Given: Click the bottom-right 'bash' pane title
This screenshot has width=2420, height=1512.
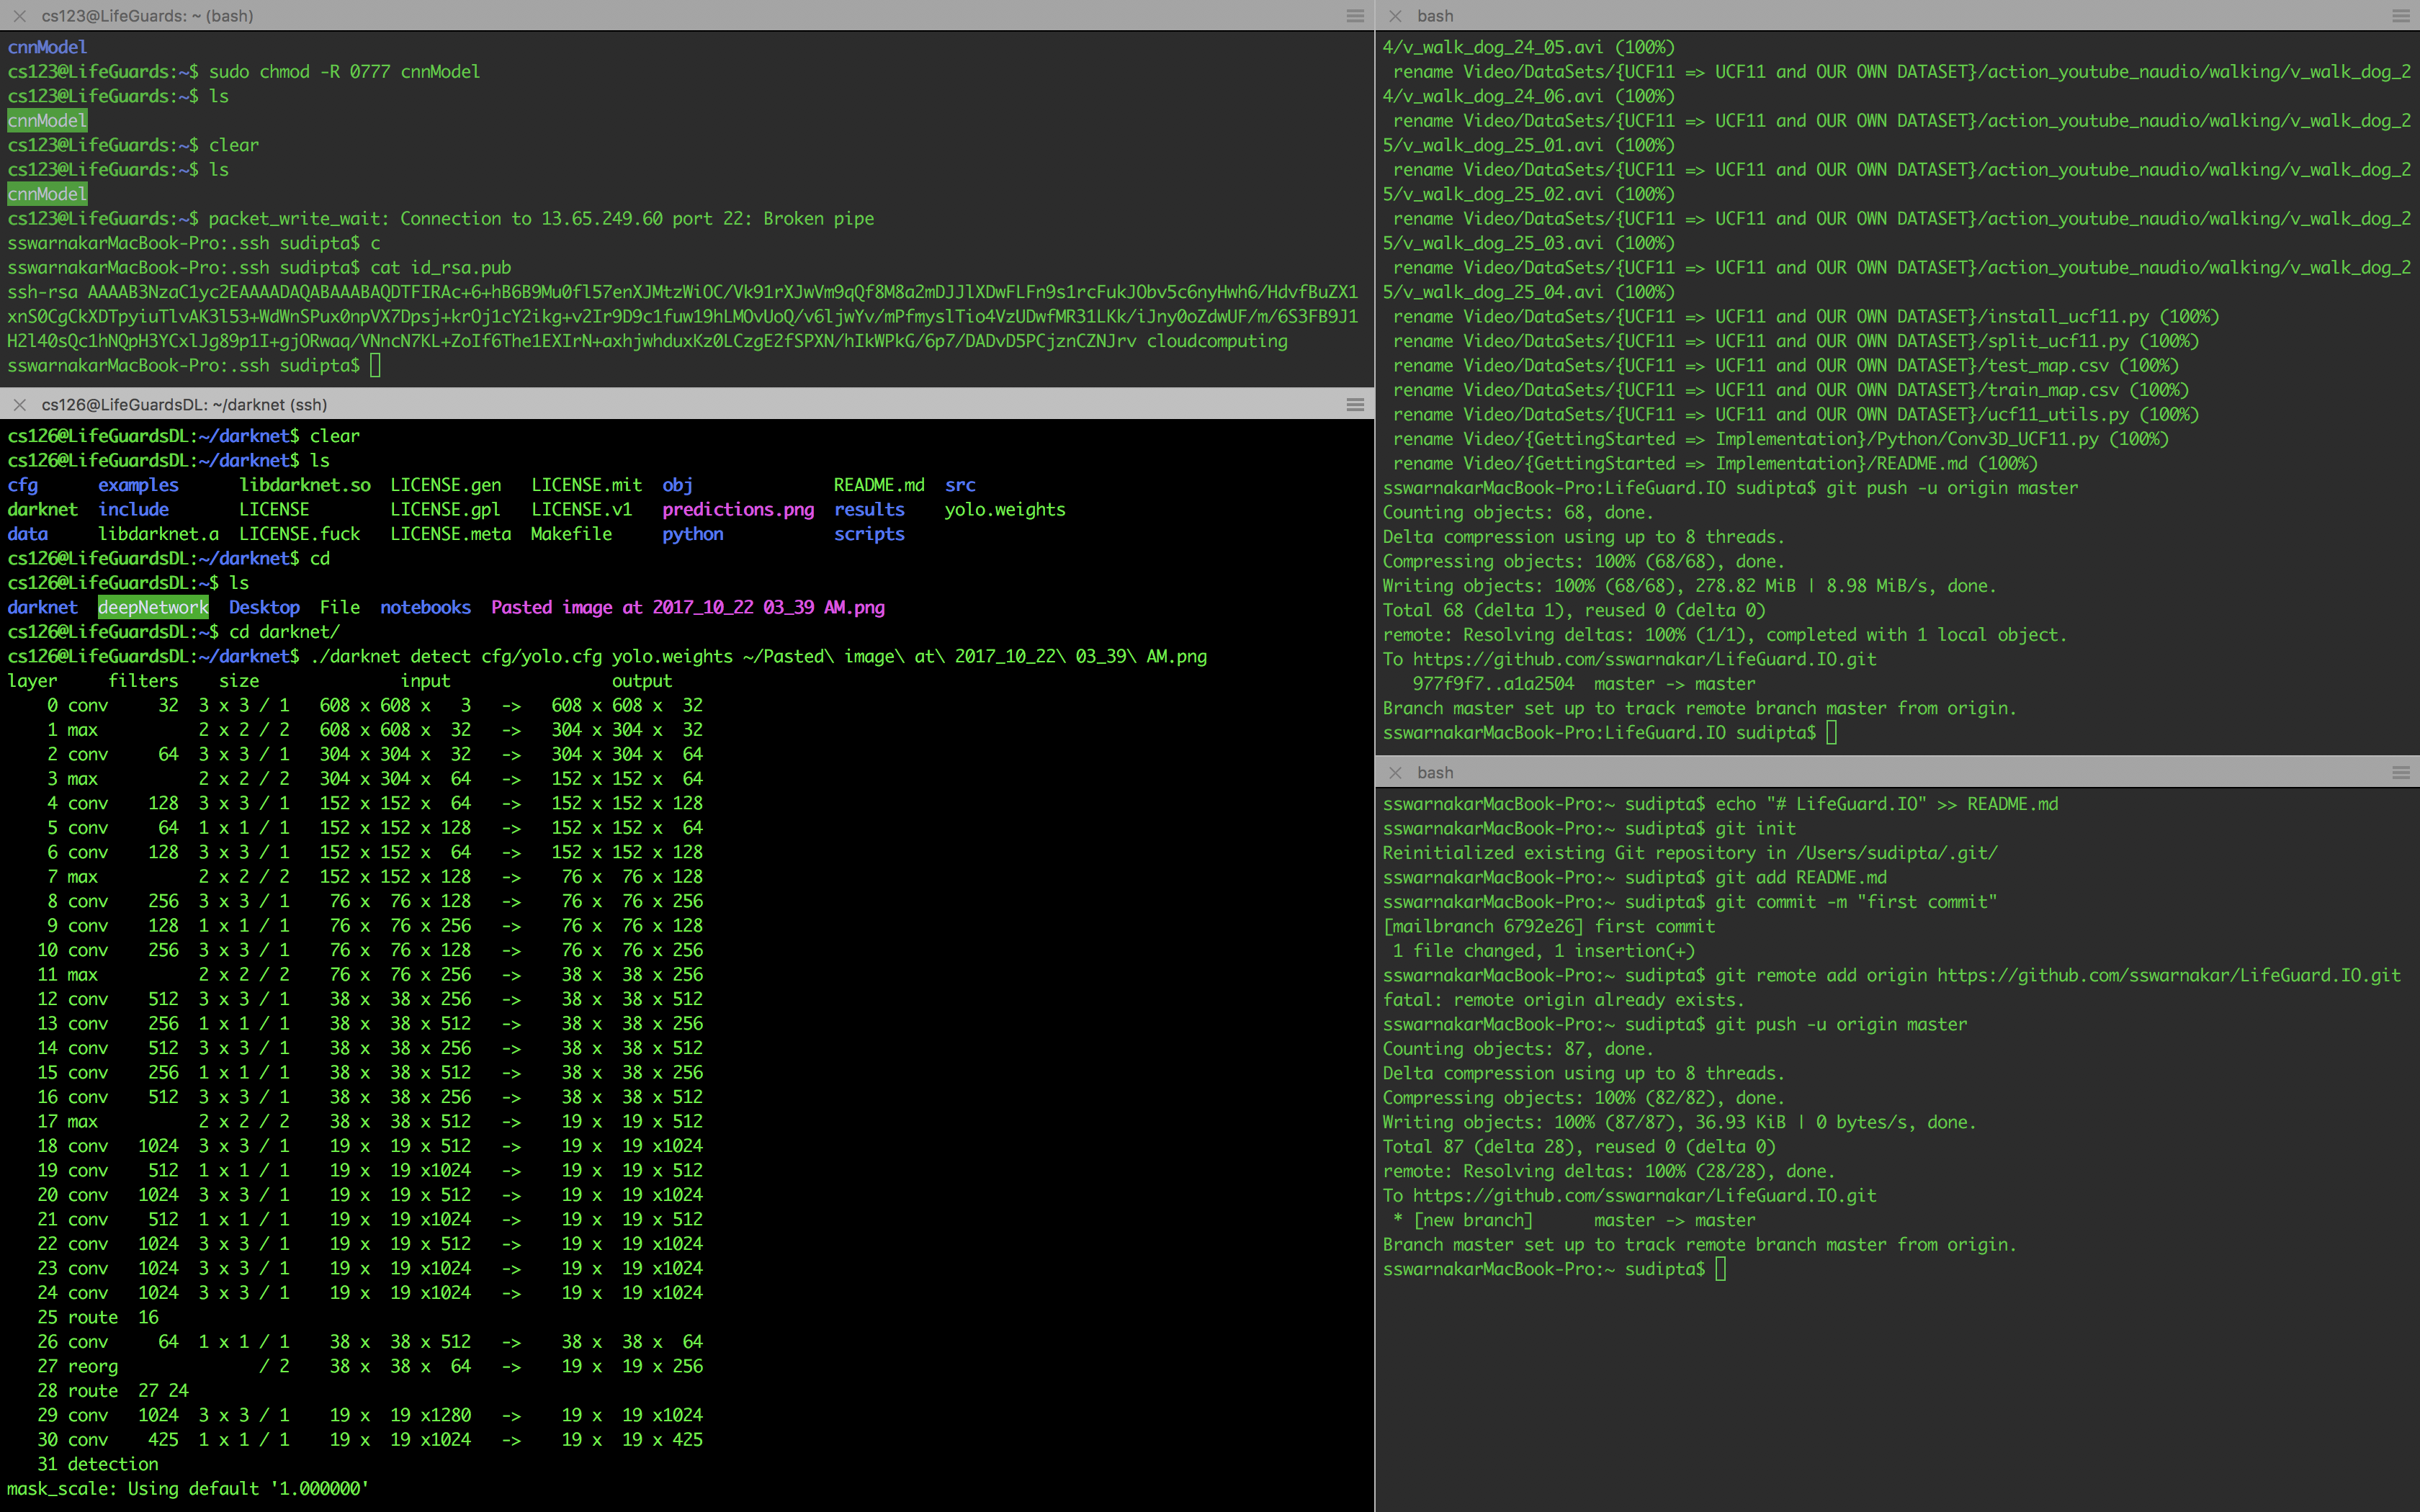Looking at the screenshot, I should point(1435,773).
